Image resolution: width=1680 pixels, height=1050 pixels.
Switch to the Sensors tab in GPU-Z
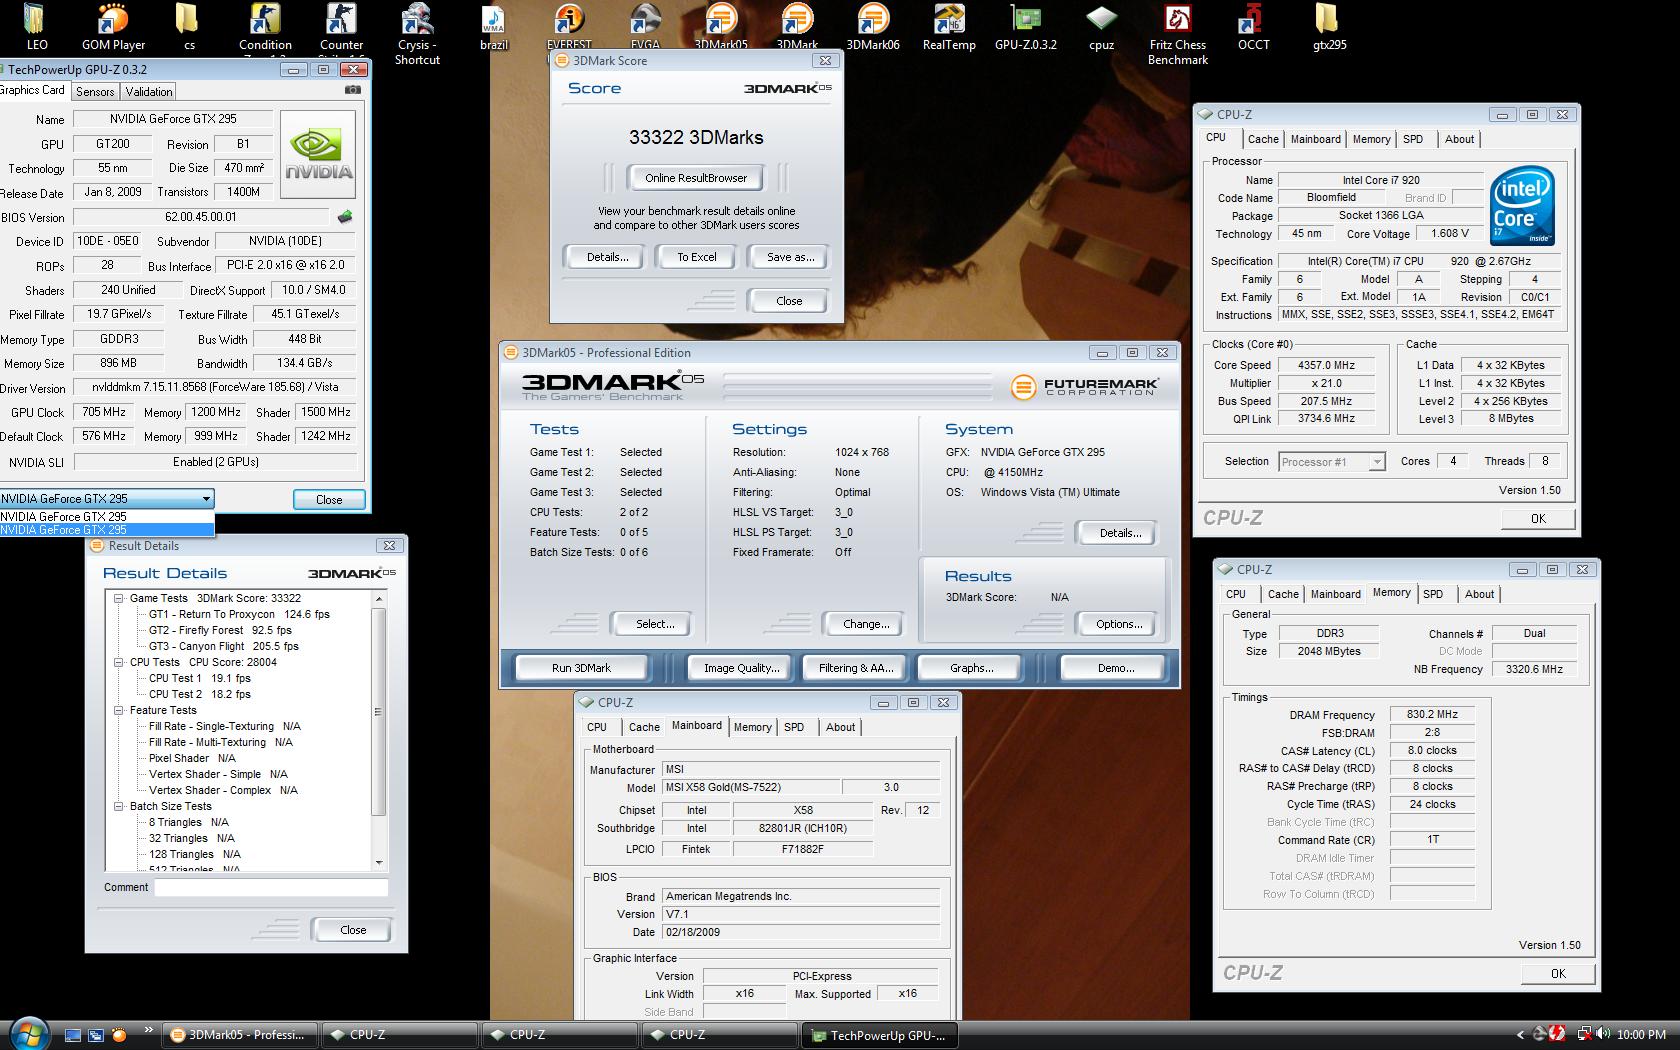coord(95,91)
